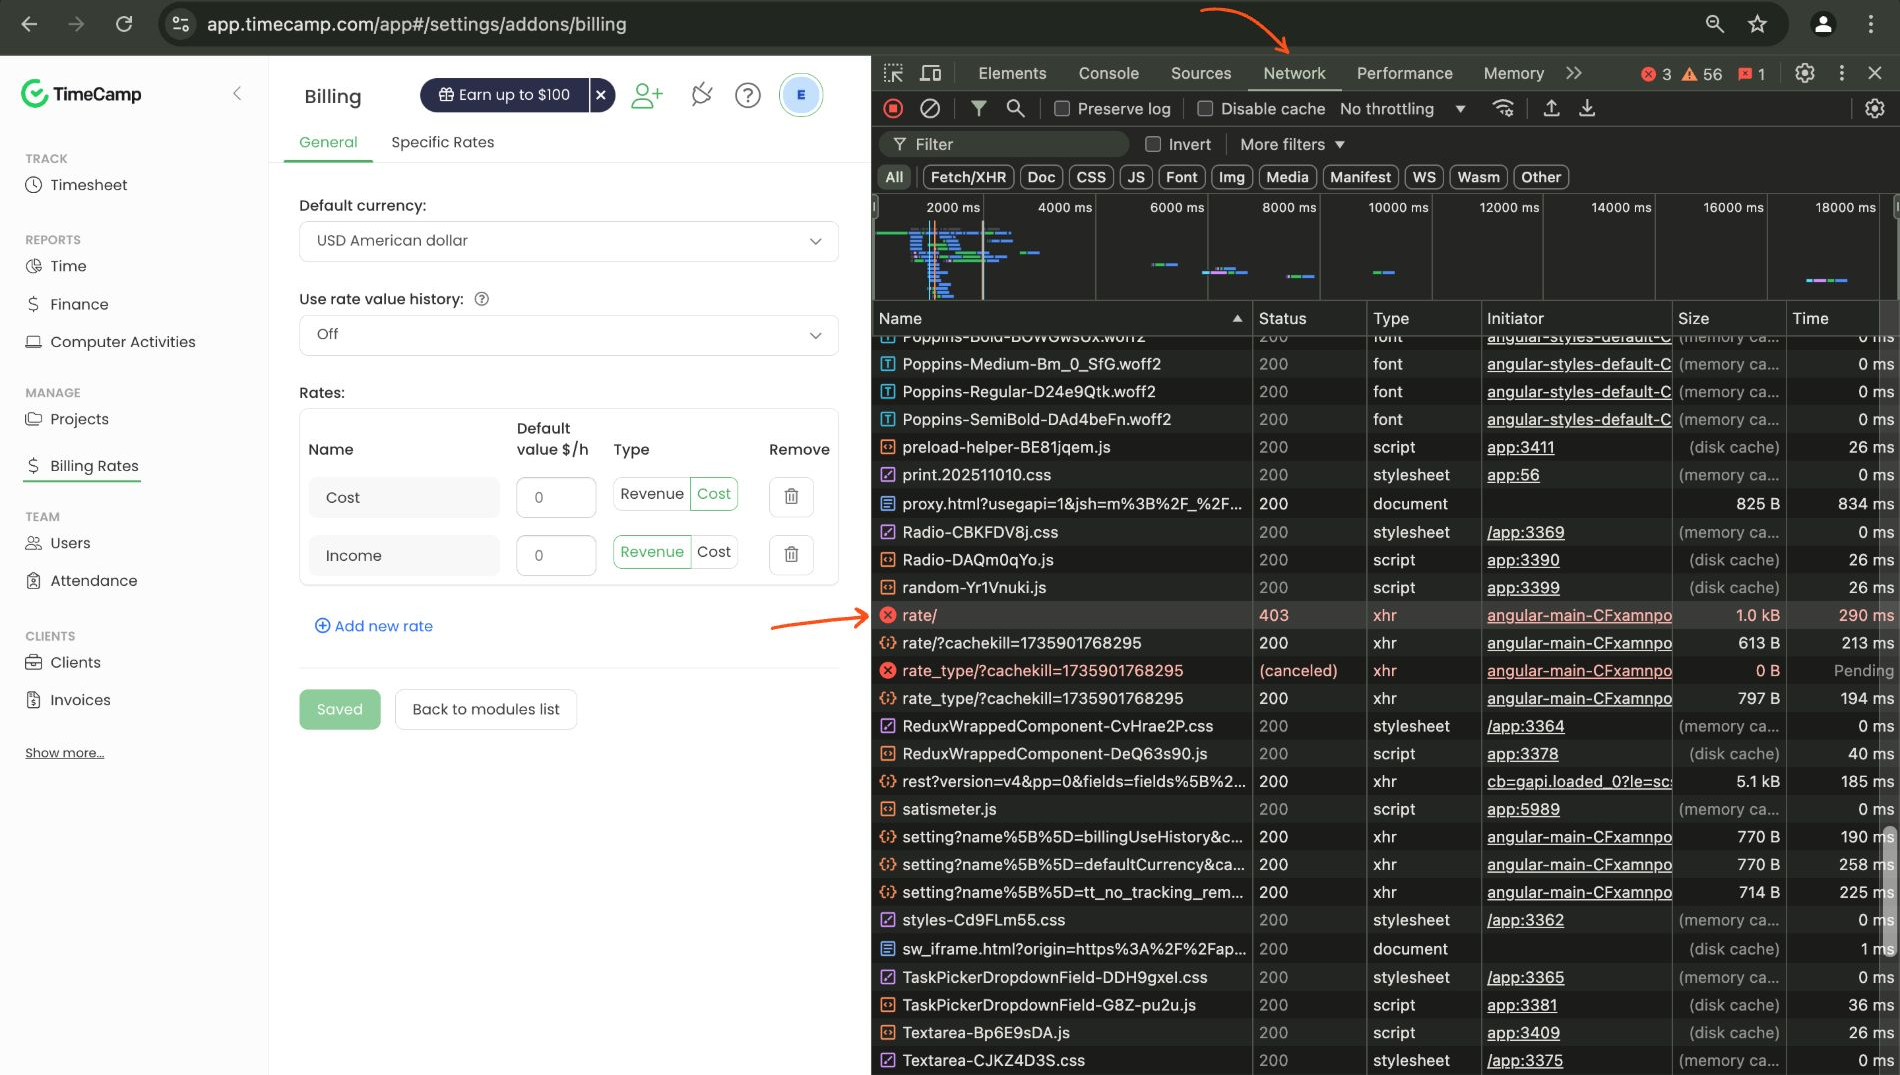The width and height of the screenshot is (1900, 1075).
Task: Open DevTools inspect element picker
Action: point(893,73)
